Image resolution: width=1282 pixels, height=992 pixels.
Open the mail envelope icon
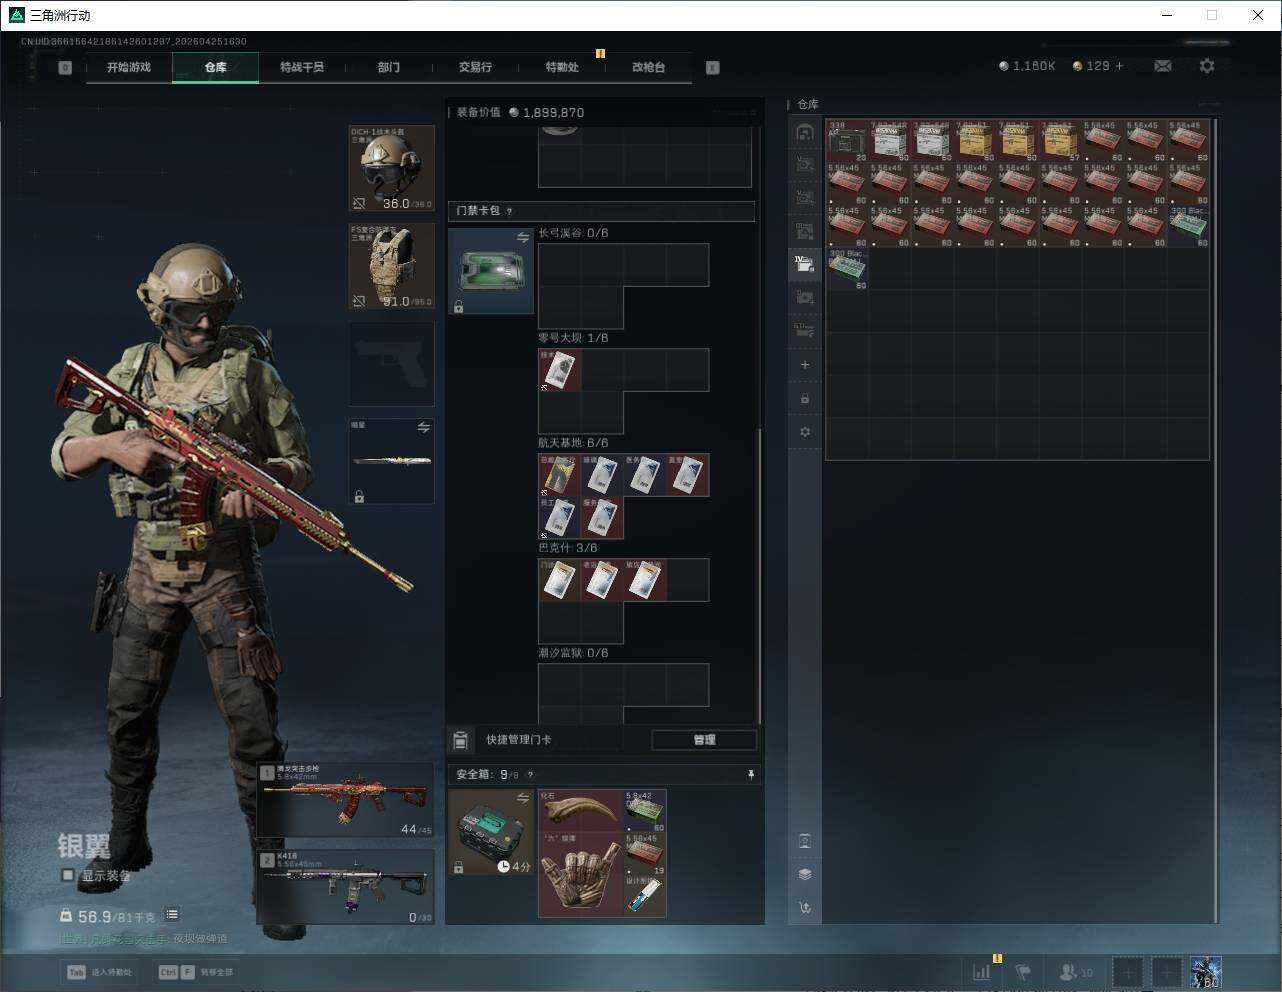[1163, 66]
